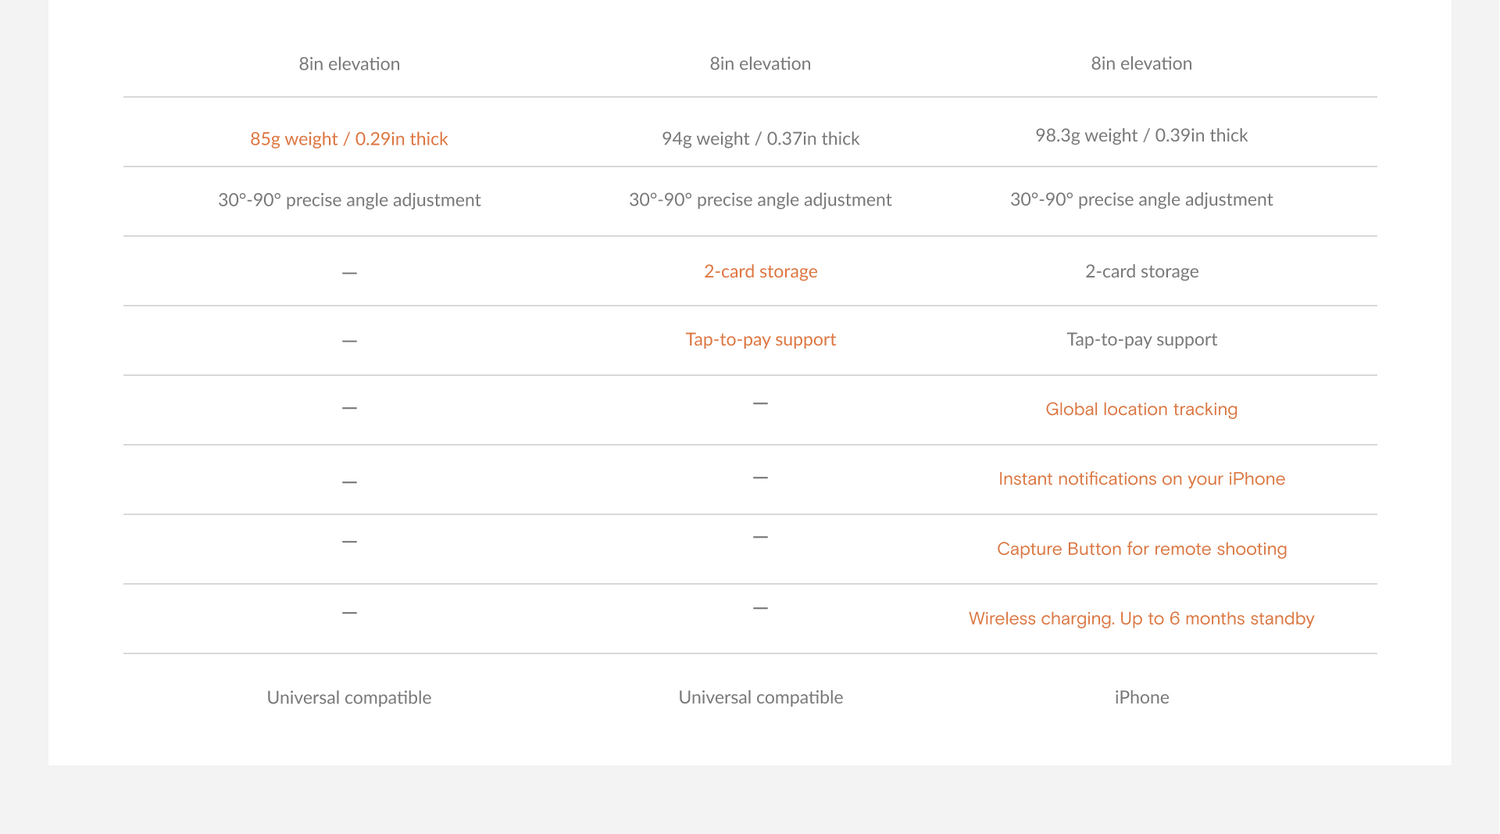
Task: Select the gray "2-card storage" text
Action: [x=1141, y=271]
